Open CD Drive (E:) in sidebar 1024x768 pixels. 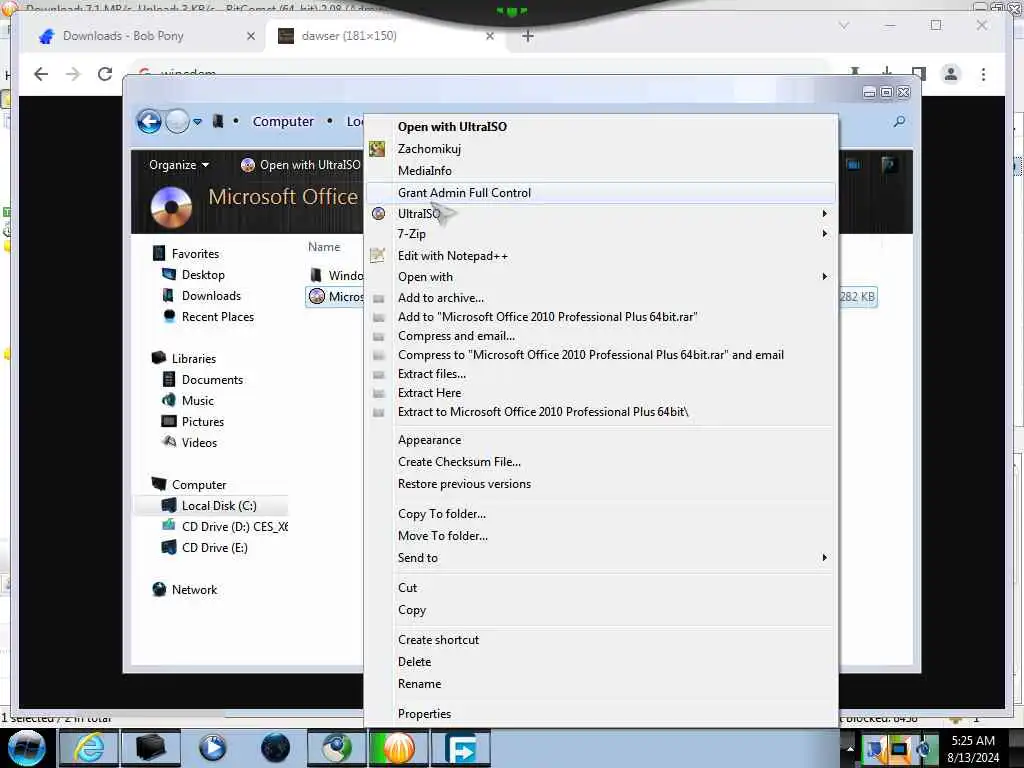click(x=214, y=547)
